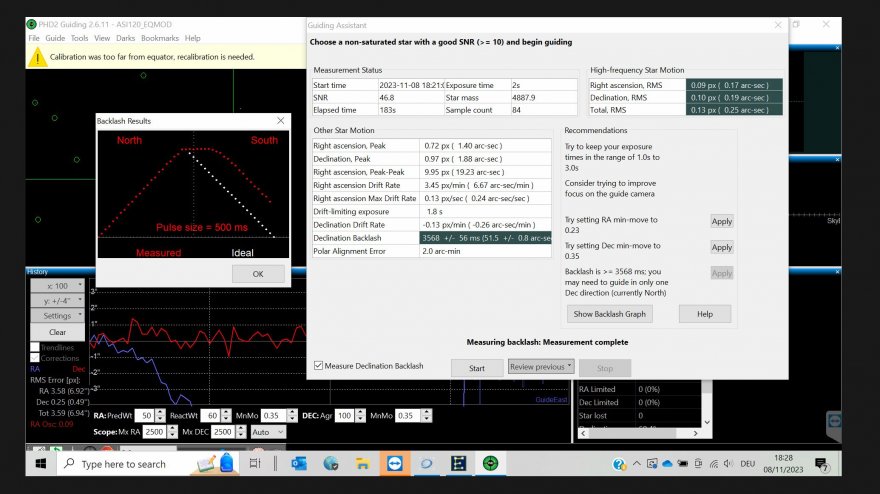Click the PHD2 Guiding icon in the title bar

coord(31,24)
